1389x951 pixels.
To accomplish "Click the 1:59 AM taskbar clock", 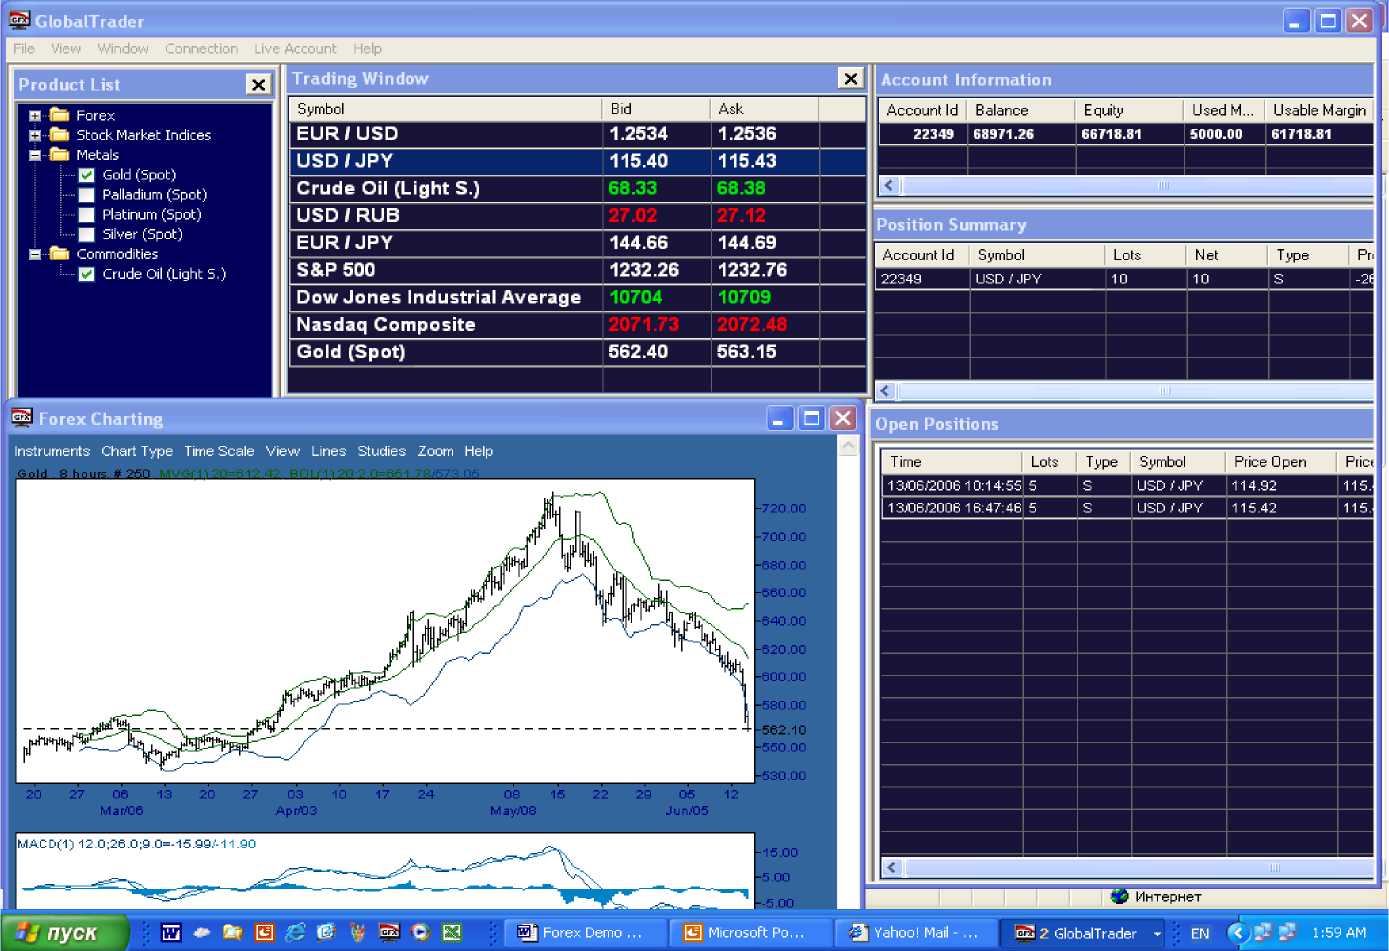I will pyautogui.click(x=1339, y=932).
